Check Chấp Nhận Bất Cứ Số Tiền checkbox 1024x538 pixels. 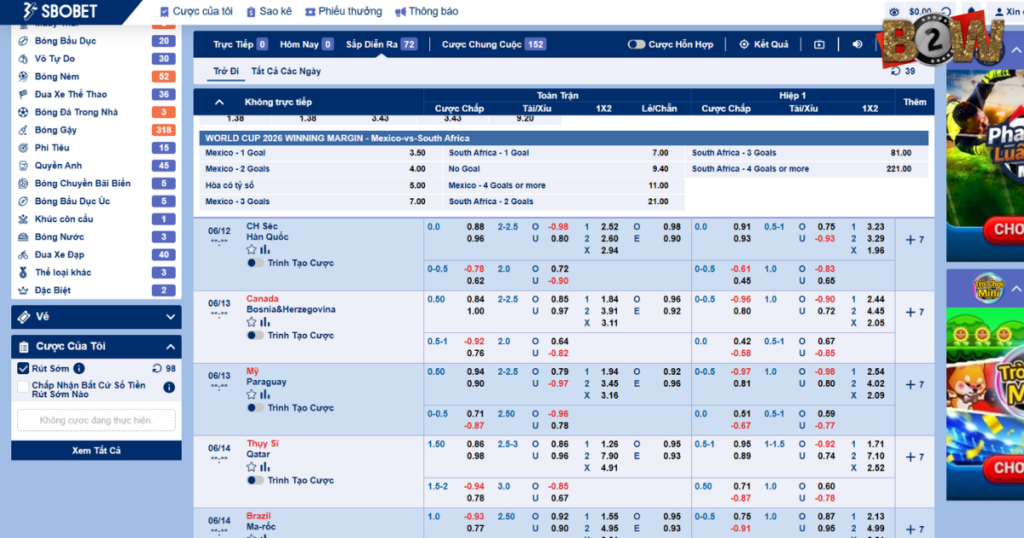click(23, 387)
